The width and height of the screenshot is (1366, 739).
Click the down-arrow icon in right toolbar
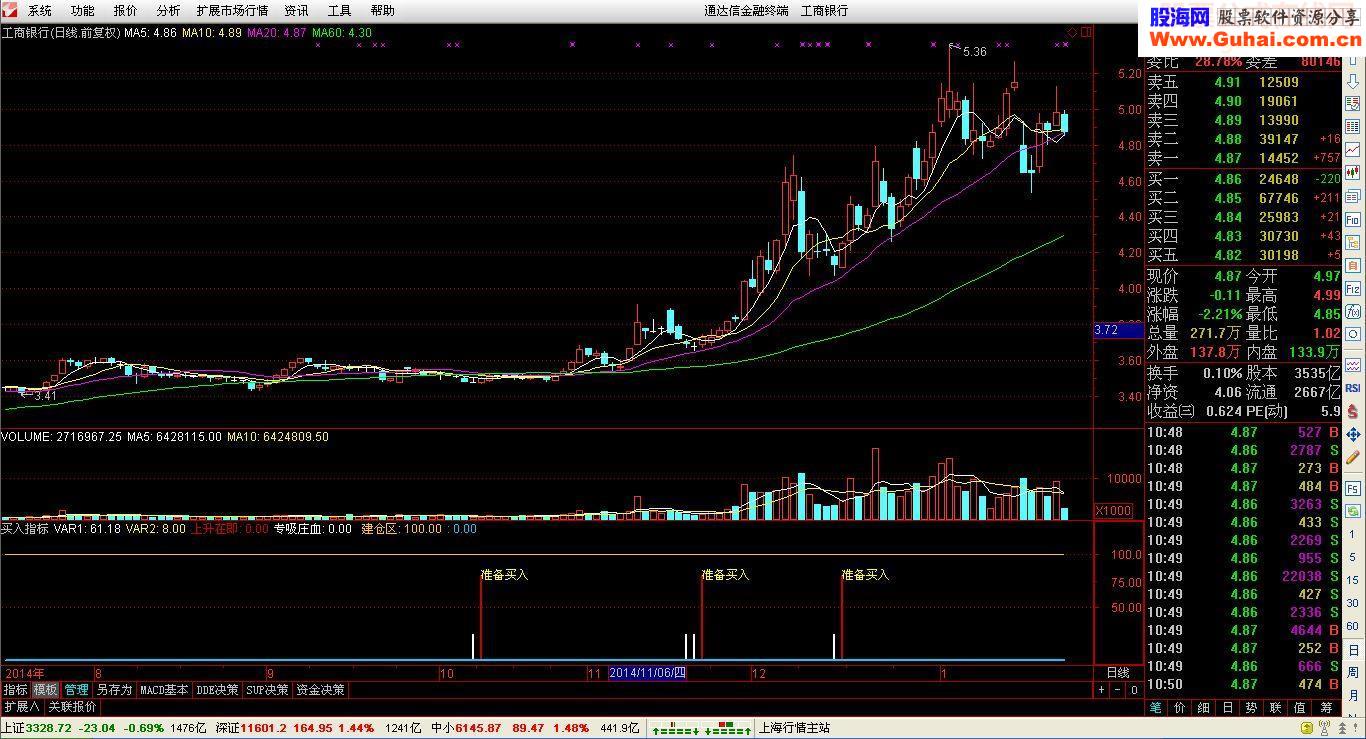pyautogui.click(x=1353, y=81)
